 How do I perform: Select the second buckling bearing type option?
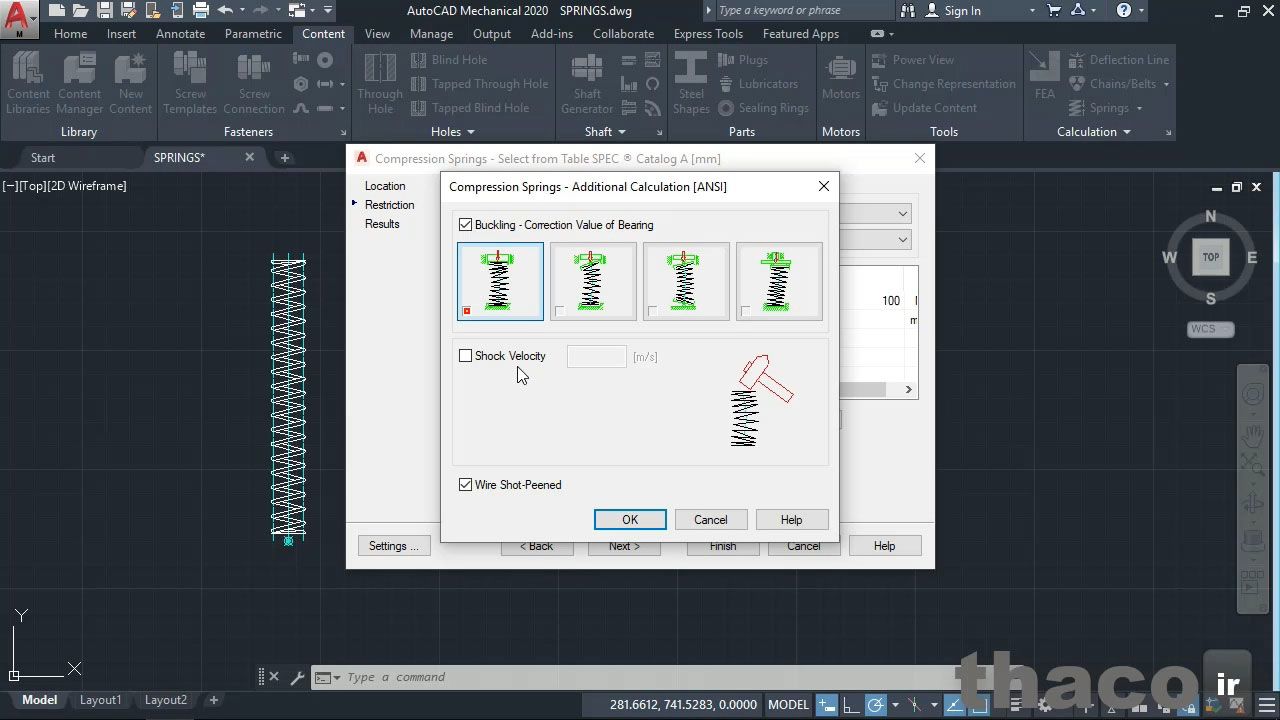593,281
